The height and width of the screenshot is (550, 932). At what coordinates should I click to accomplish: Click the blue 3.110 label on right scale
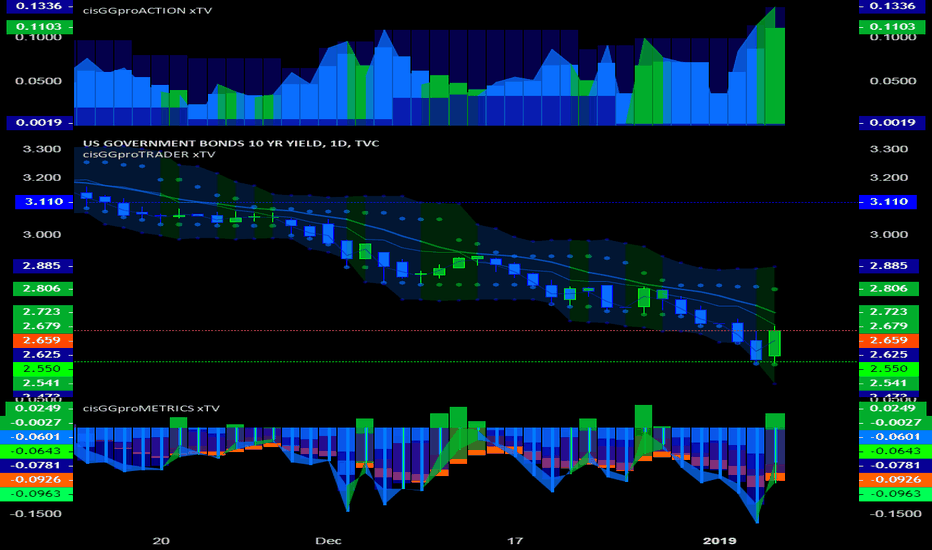pos(889,202)
